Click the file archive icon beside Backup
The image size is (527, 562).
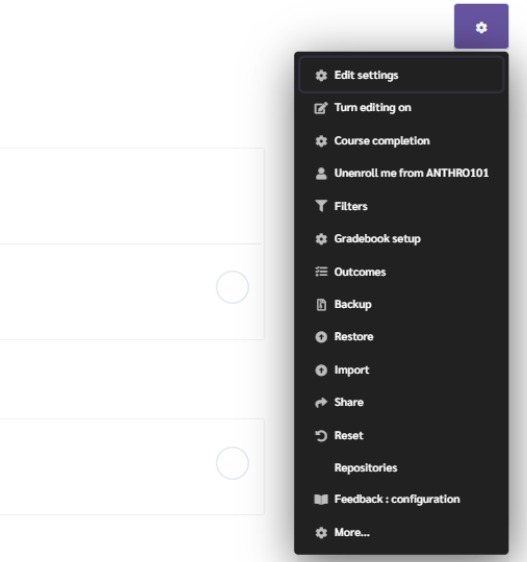point(321,305)
